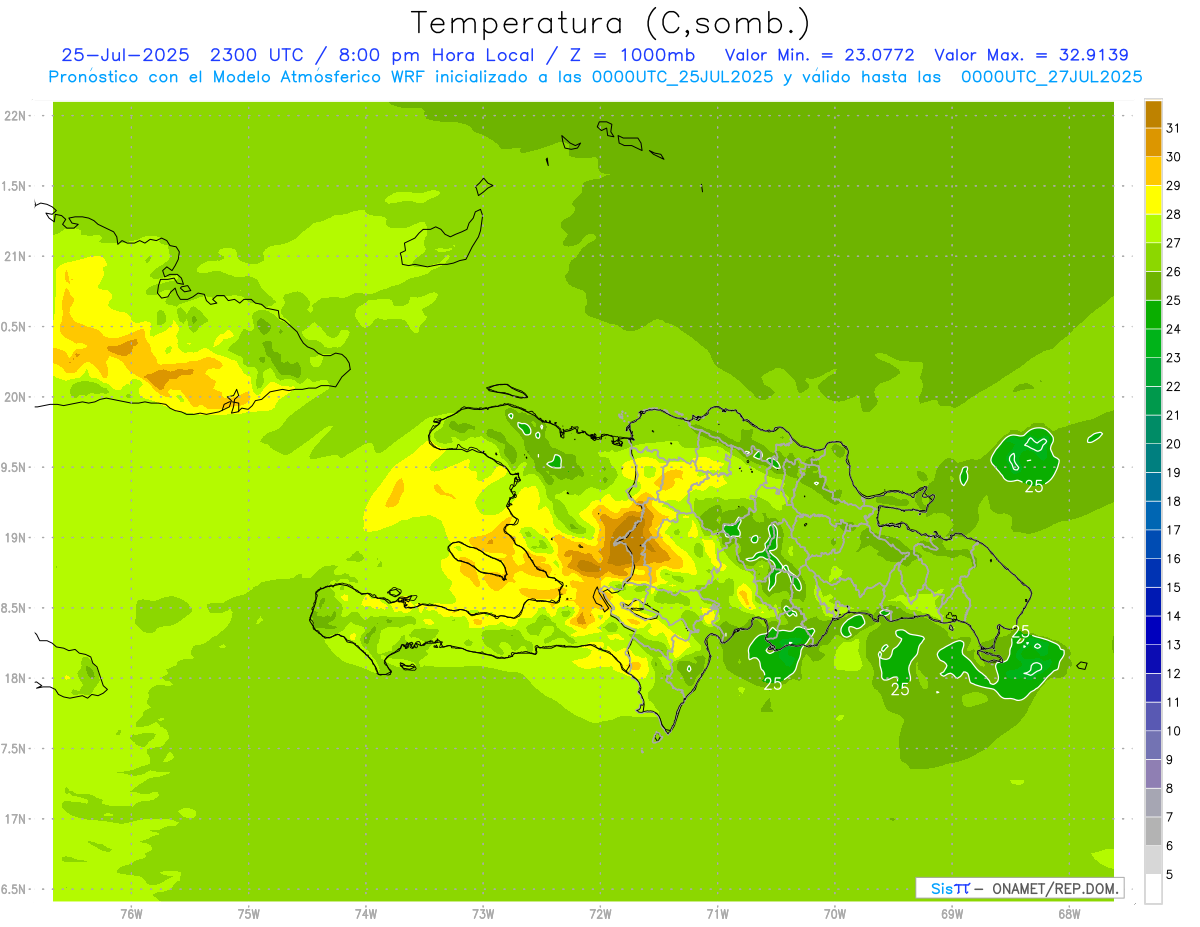
Task: Pick the orange swatch between 30 and 31
Action: pyautogui.click(x=1153, y=143)
